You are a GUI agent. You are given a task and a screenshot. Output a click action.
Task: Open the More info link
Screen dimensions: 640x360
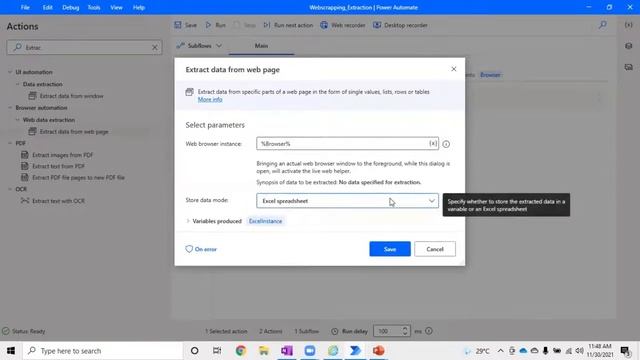210,99
